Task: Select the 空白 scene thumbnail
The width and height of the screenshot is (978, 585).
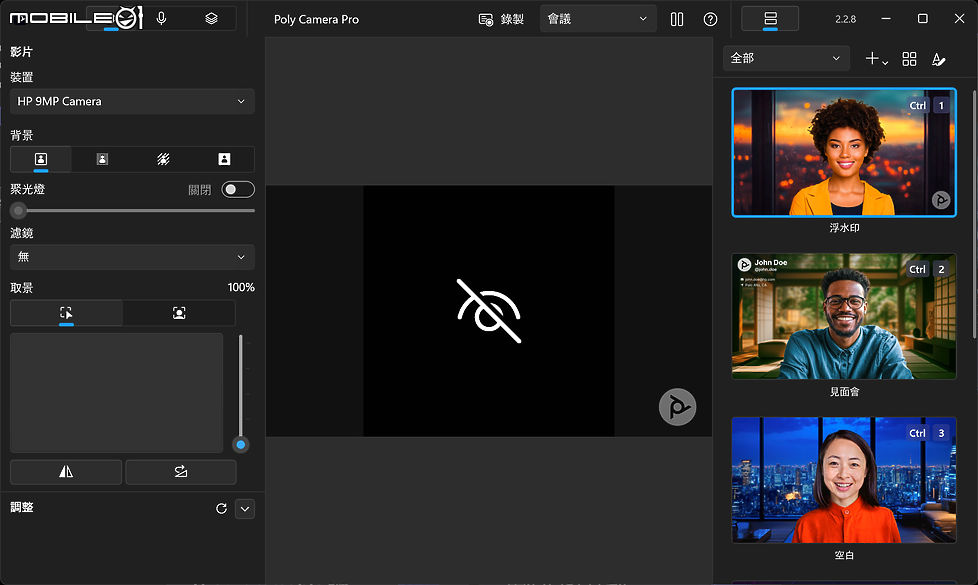Action: [x=844, y=480]
